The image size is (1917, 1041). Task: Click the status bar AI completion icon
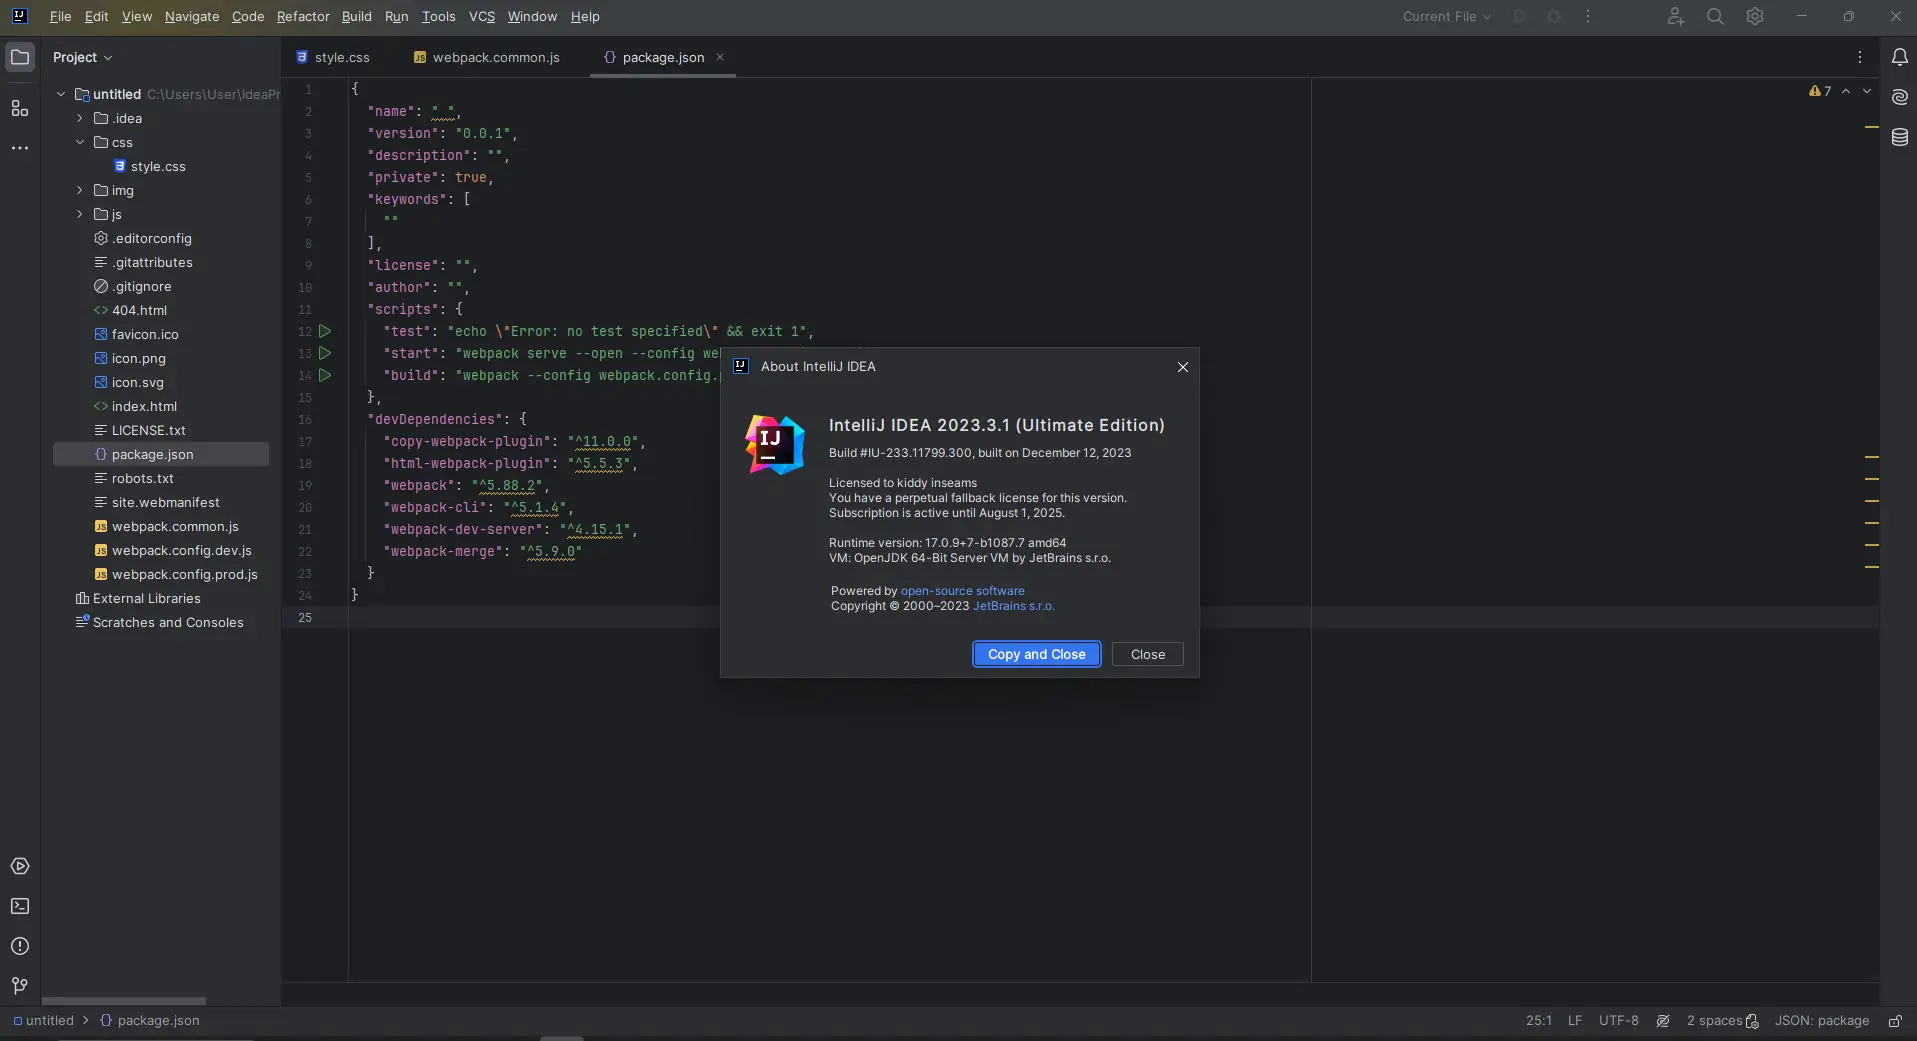tap(1663, 1021)
